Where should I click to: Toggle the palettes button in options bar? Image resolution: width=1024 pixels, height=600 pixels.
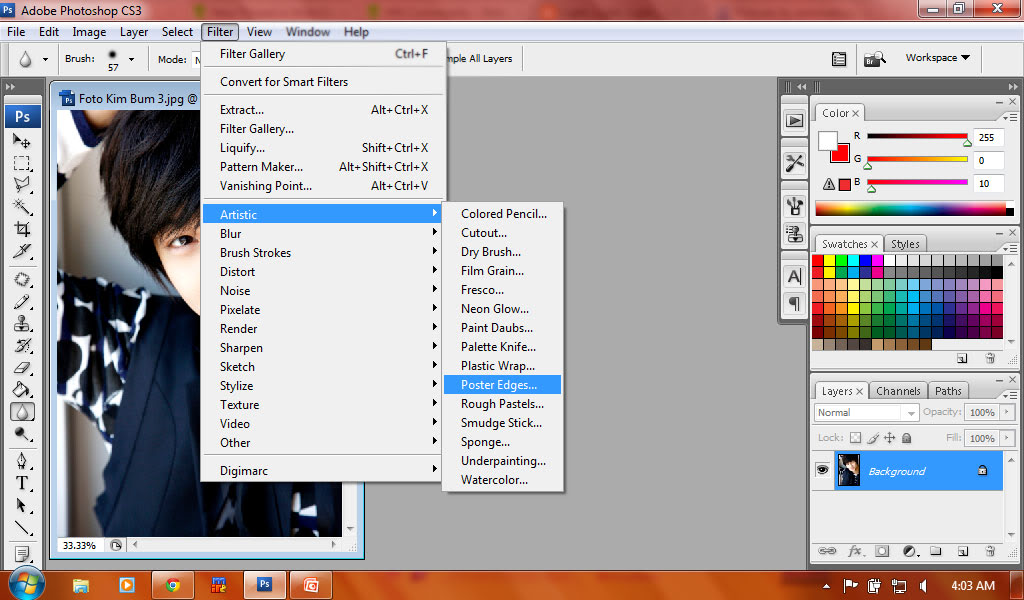click(839, 59)
